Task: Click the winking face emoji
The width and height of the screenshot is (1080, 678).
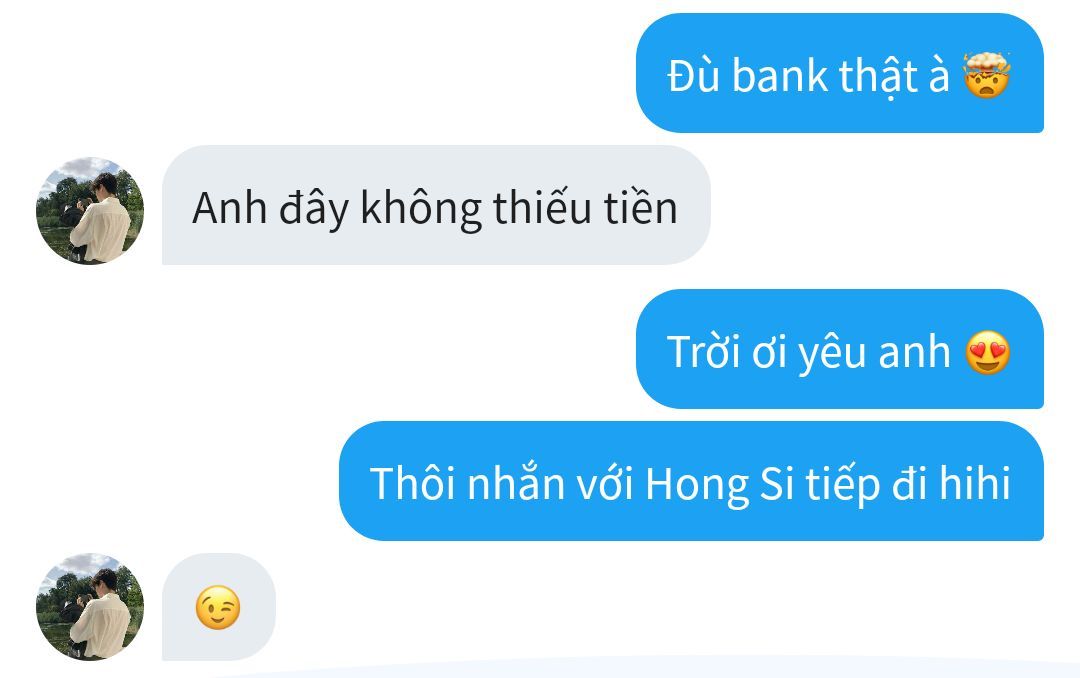Action: 218,607
